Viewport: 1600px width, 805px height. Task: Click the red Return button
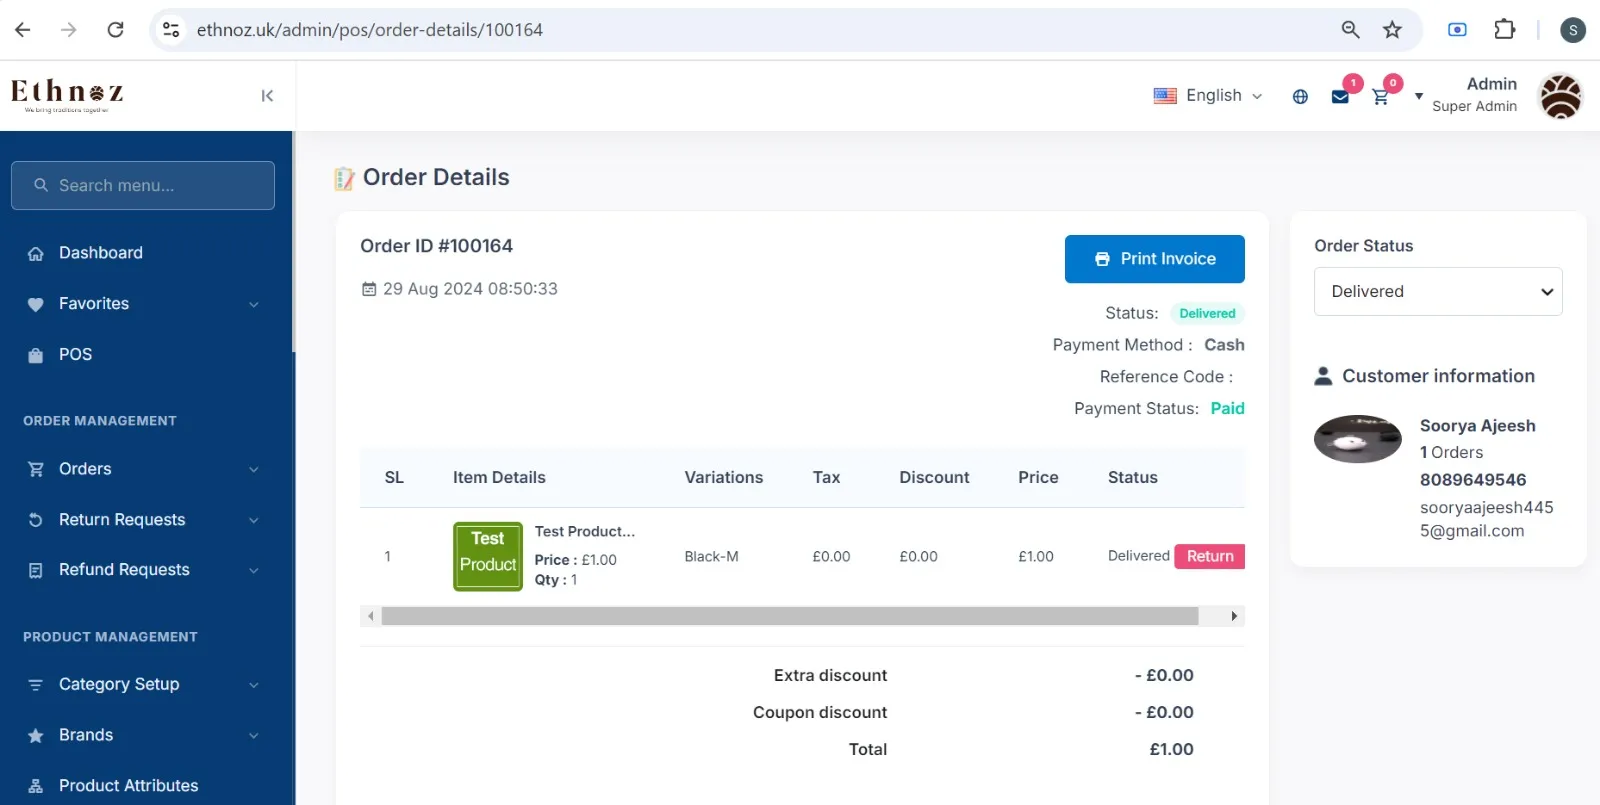[x=1210, y=556]
